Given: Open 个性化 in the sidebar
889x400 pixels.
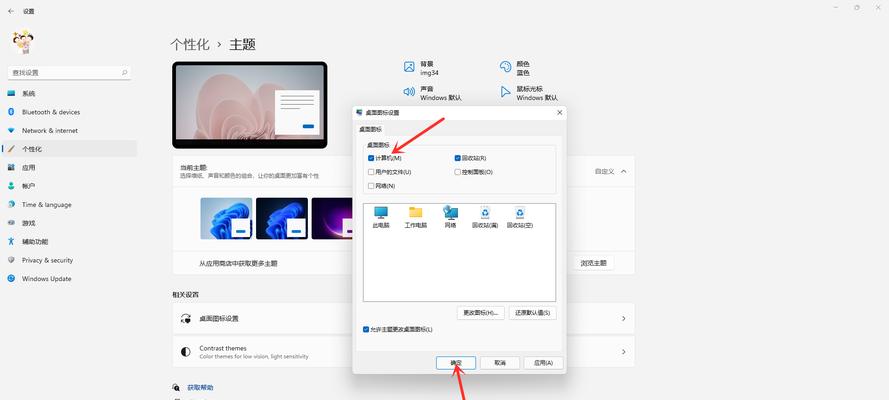Looking at the screenshot, I should click(x=69, y=149).
